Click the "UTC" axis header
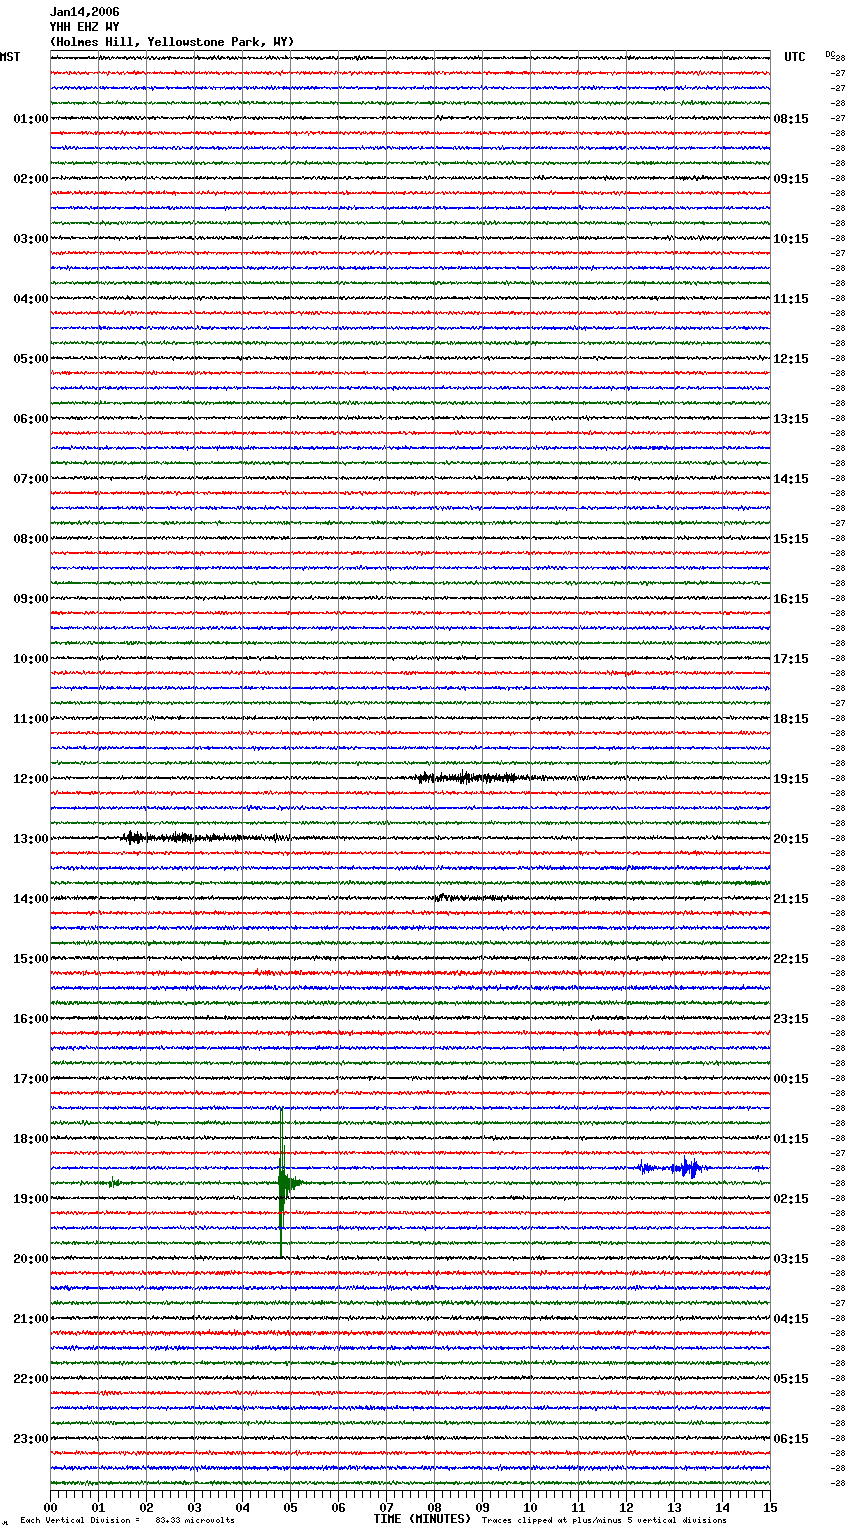Screen dimensions: 850x1534 click(x=795, y=57)
